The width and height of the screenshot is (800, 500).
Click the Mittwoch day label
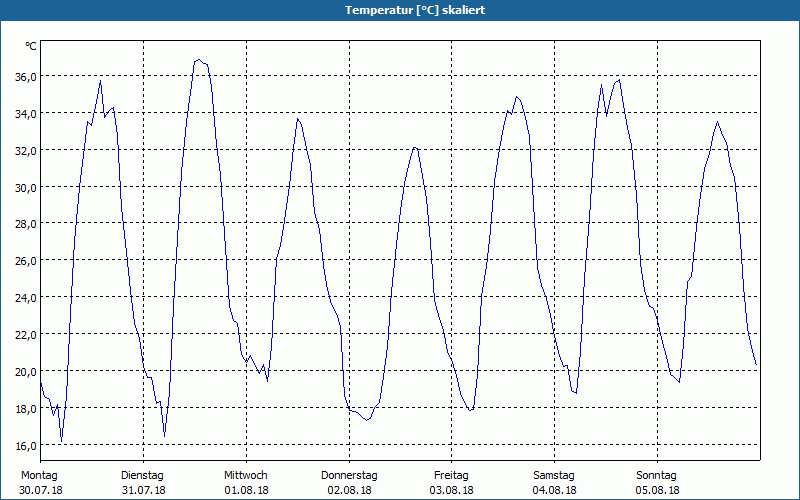pos(245,476)
